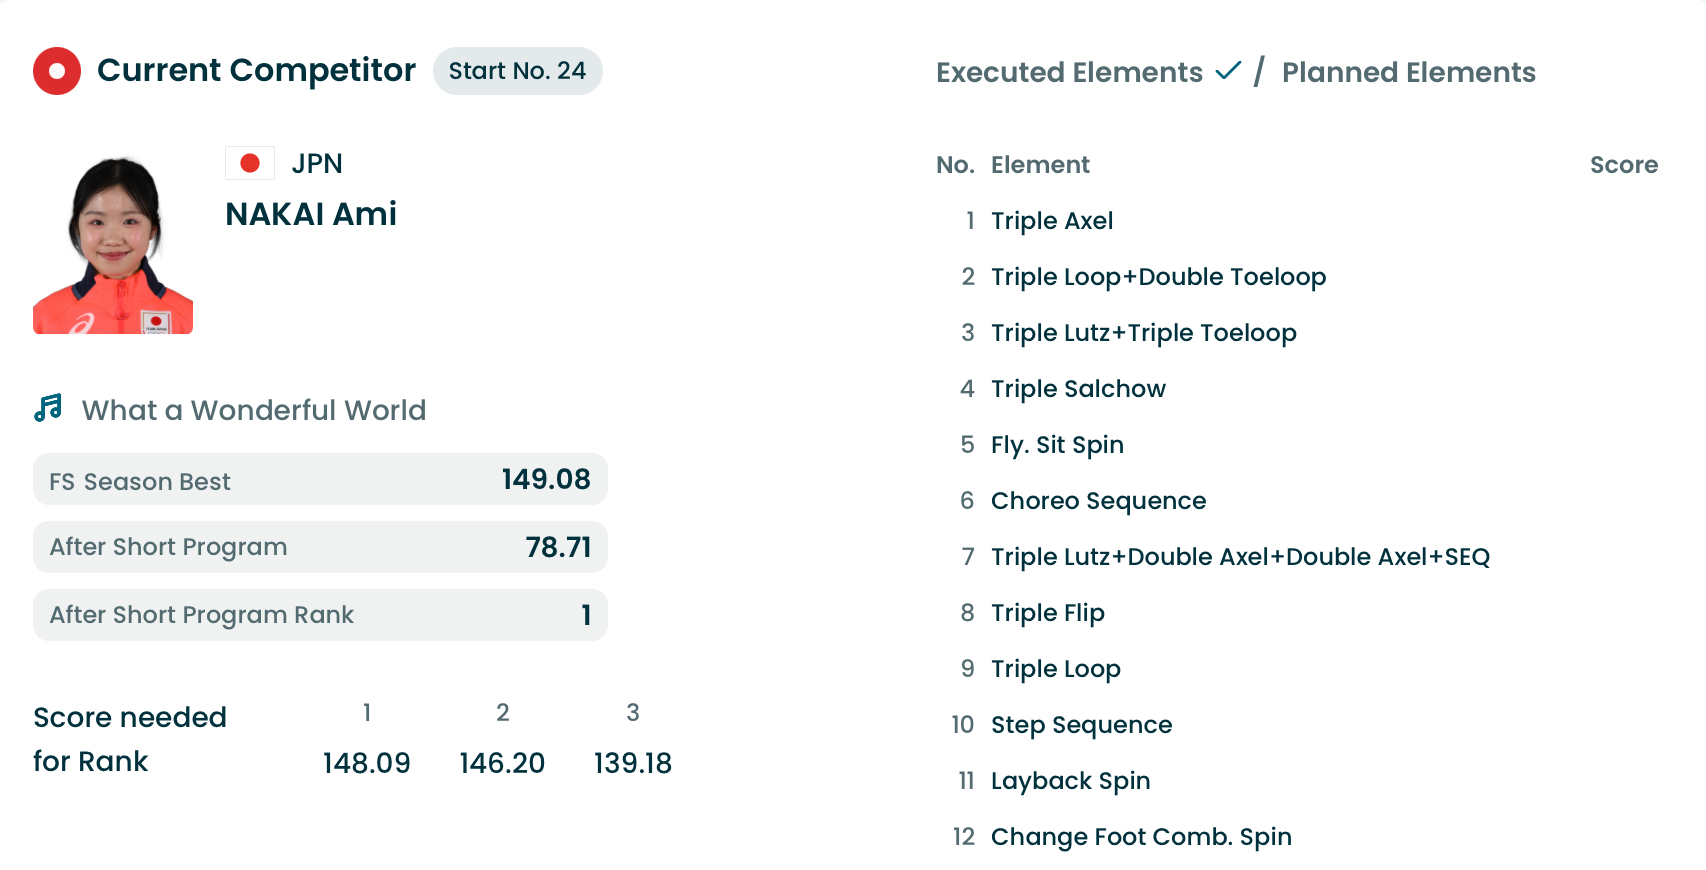Click the 148.09 score needed for rank 1
The height and width of the screenshot is (870, 1706).
pos(366,763)
